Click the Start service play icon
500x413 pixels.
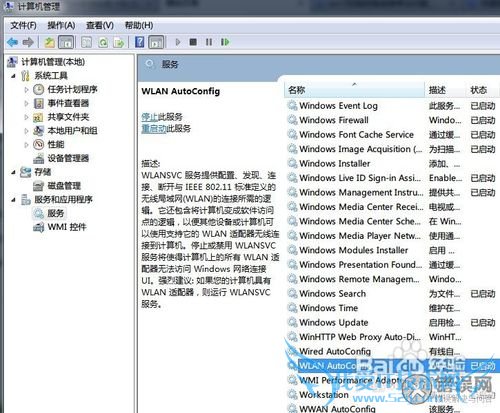178,42
